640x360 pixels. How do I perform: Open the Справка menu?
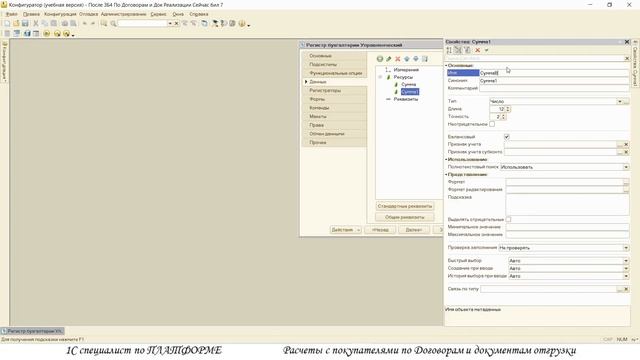[199, 14]
